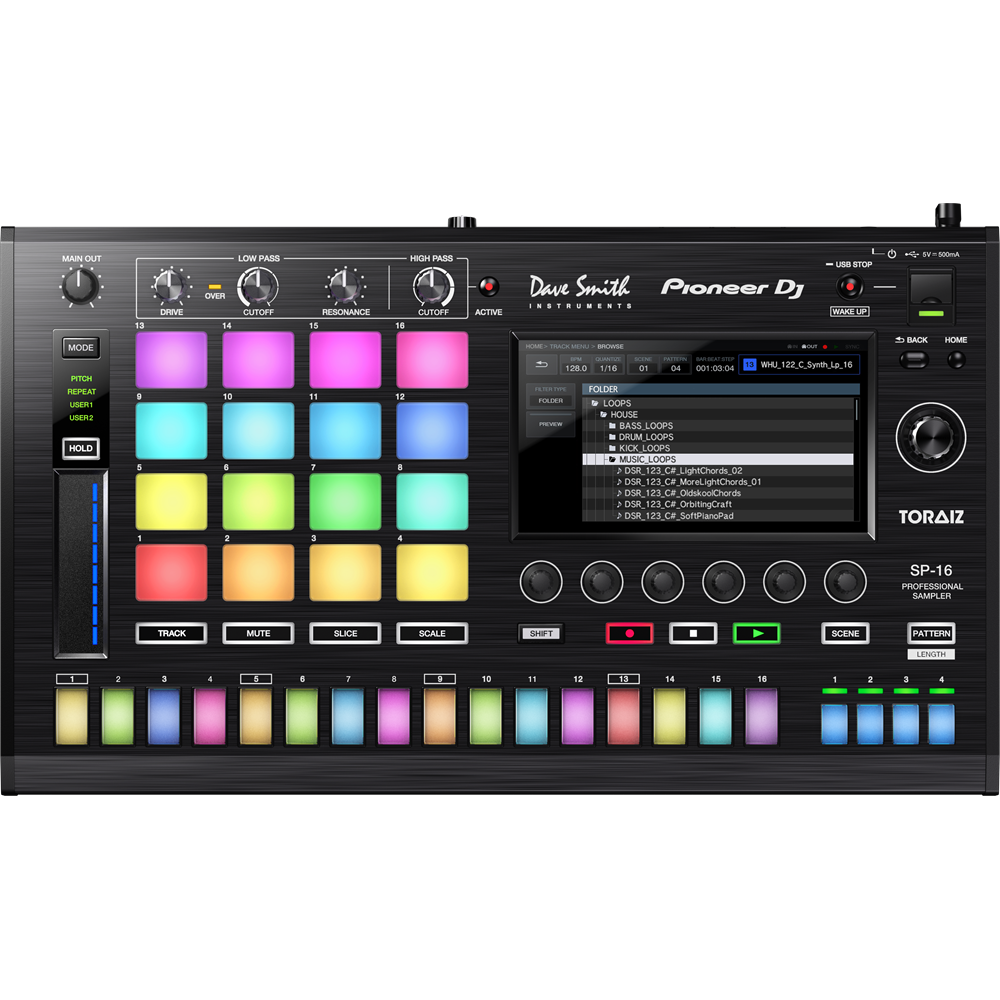Screen dimensions: 1000x1000
Task: Push the small round HOME button
Action: (x=956, y=360)
